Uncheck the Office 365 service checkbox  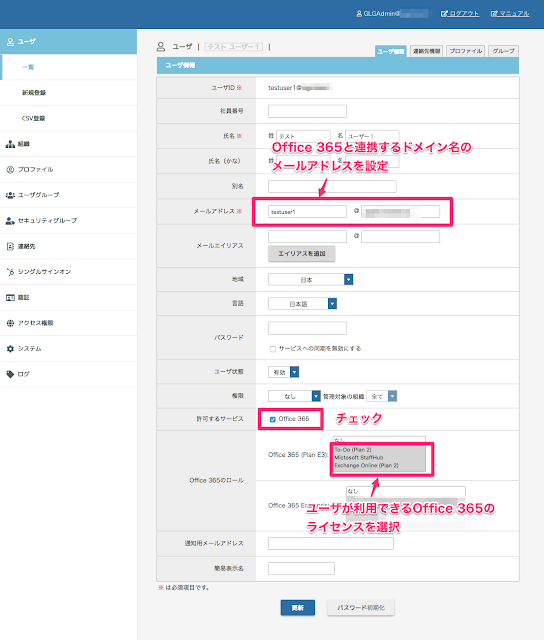coord(273,419)
